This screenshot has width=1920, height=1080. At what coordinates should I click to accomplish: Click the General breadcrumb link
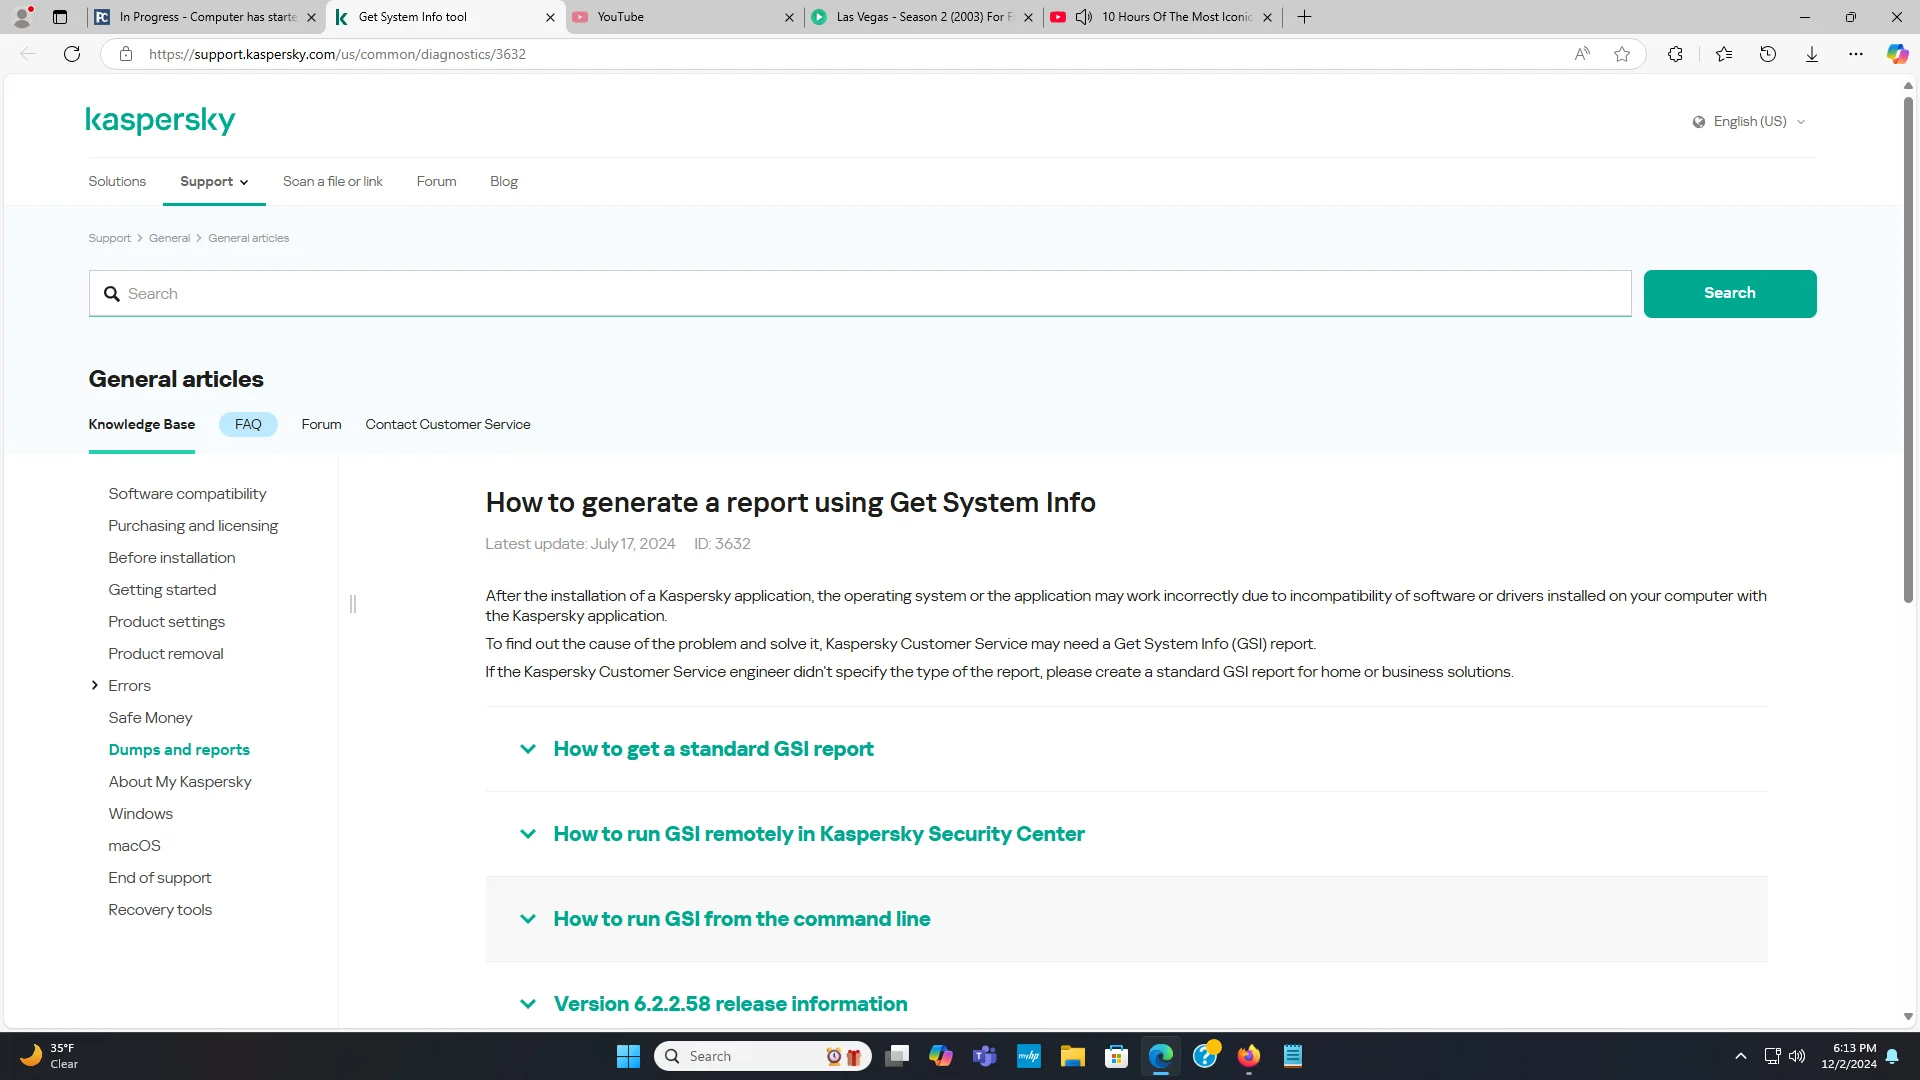point(169,238)
